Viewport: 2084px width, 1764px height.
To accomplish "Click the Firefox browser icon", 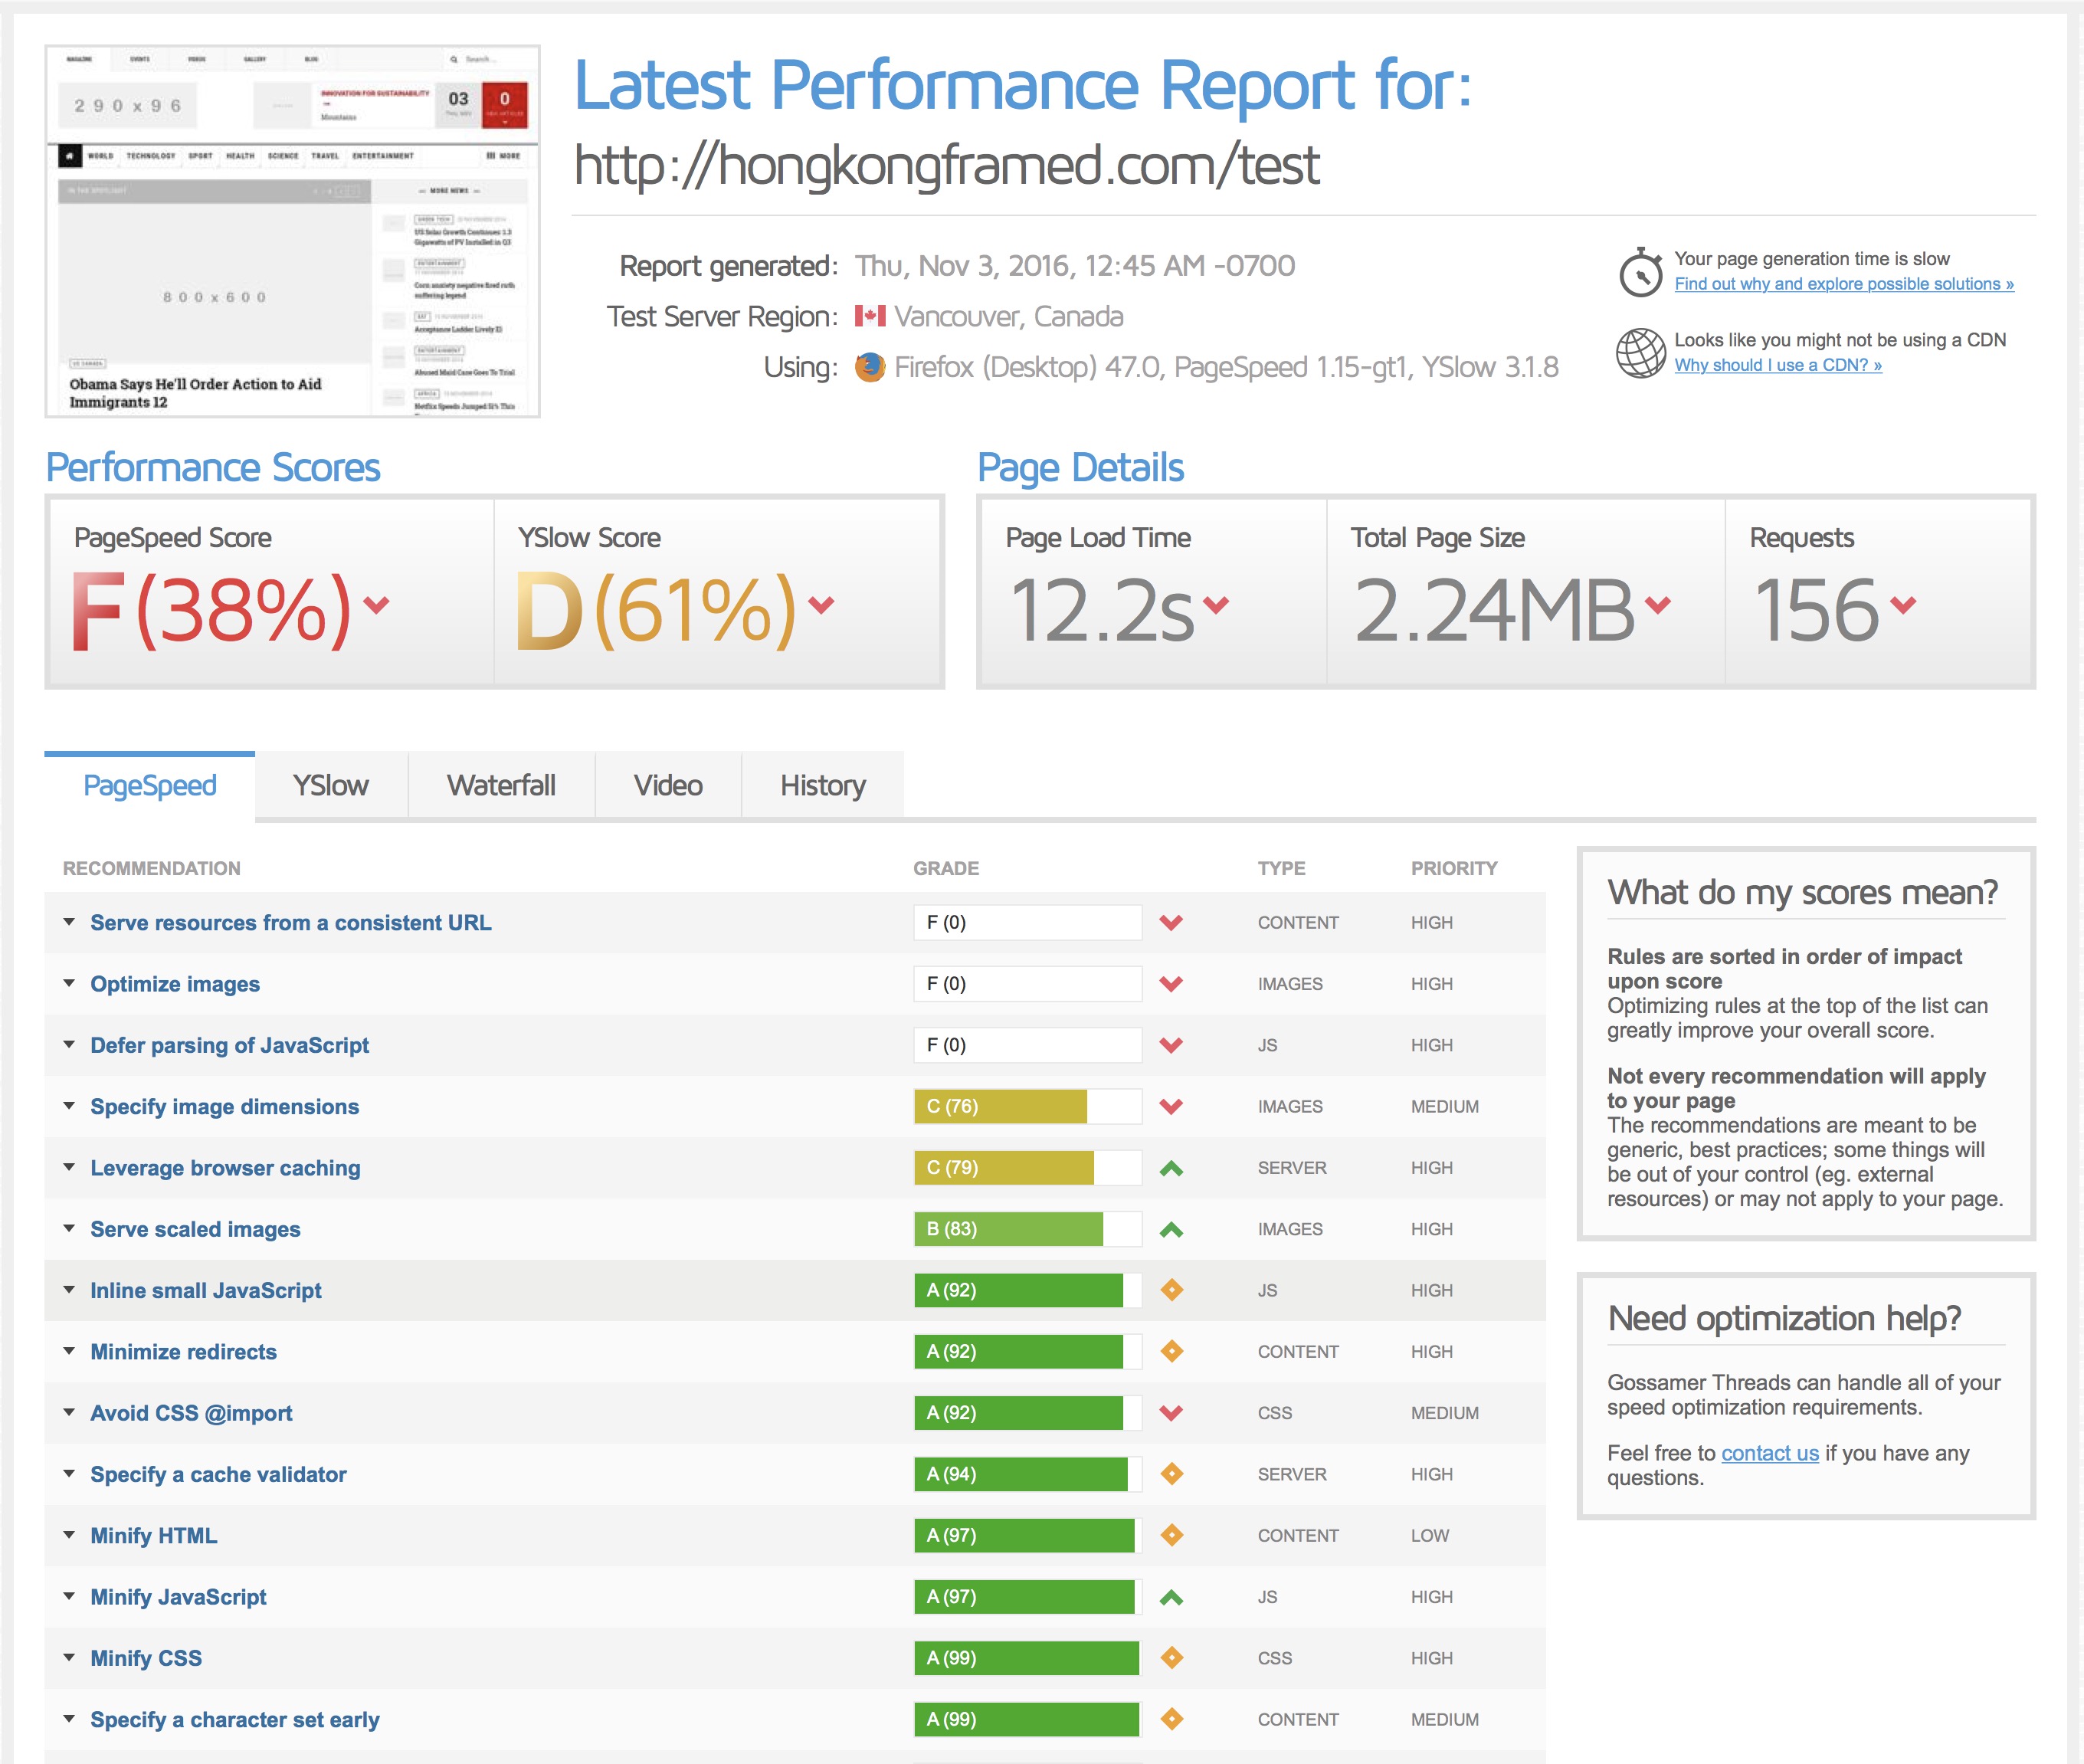I will [870, 367].
